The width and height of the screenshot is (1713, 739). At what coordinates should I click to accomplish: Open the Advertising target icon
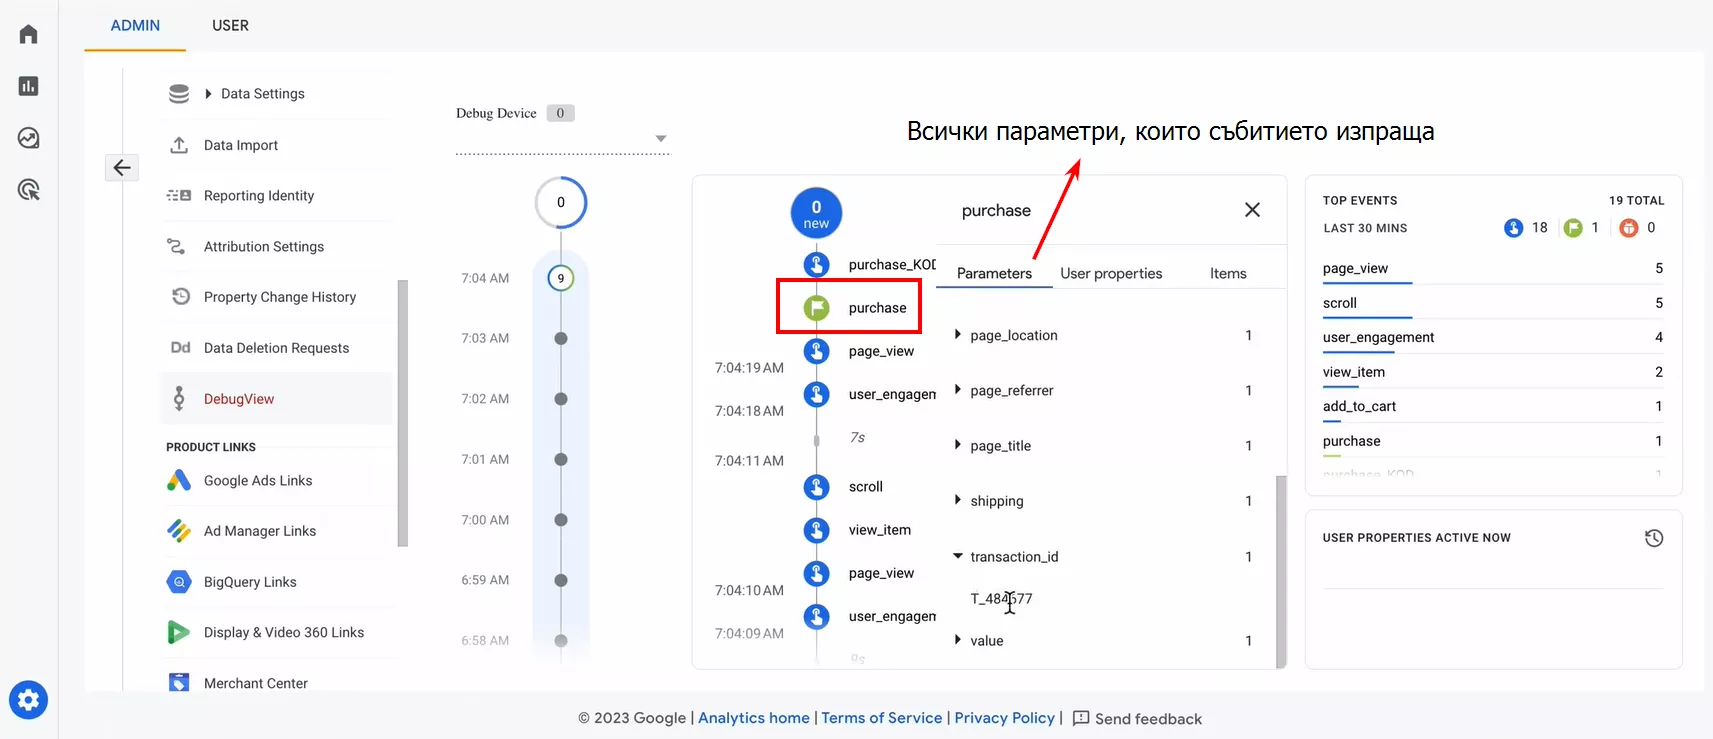28,190
